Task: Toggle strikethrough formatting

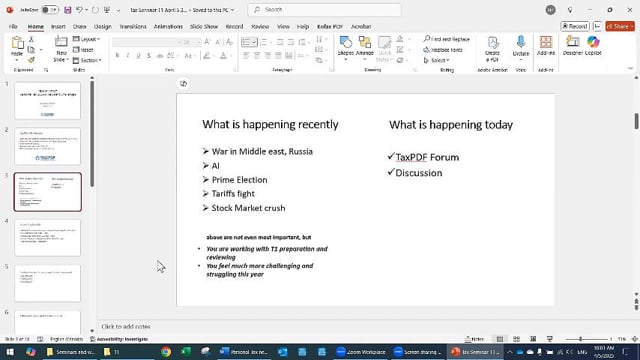Action: click(160, 56)
